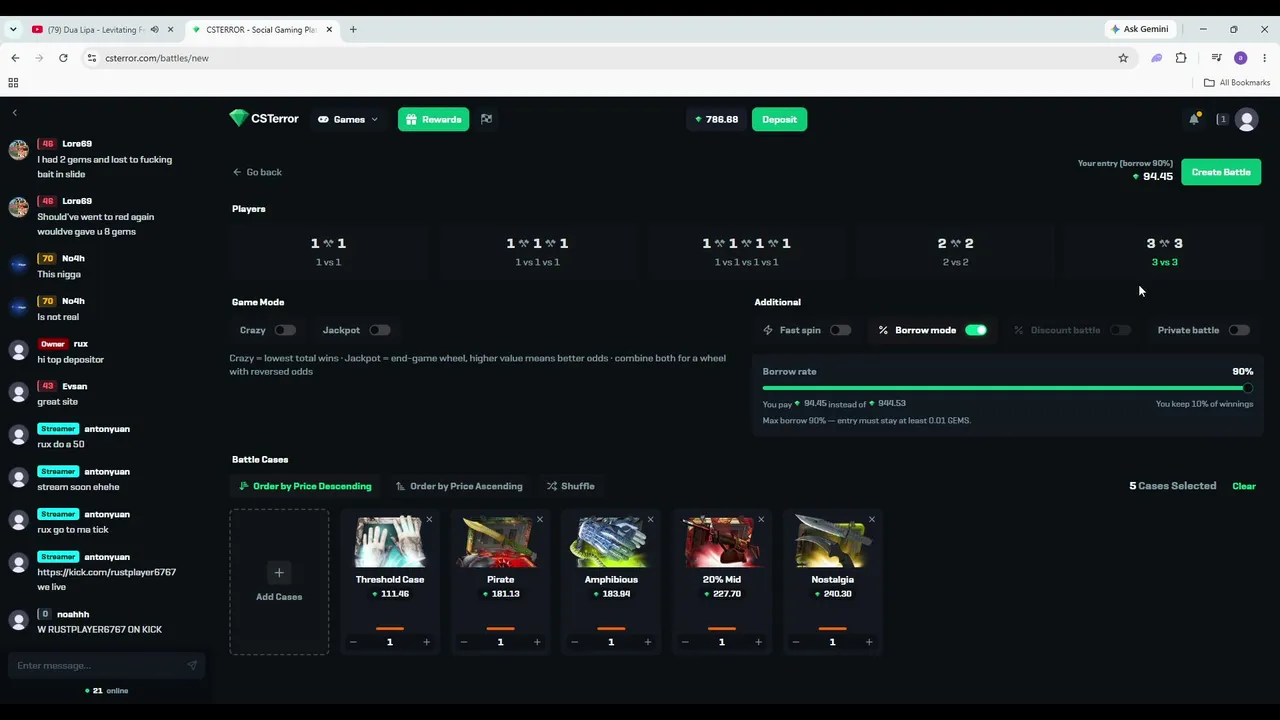Open All Bookmarks folder
1280x720 pixels.
coord(1237,83)
